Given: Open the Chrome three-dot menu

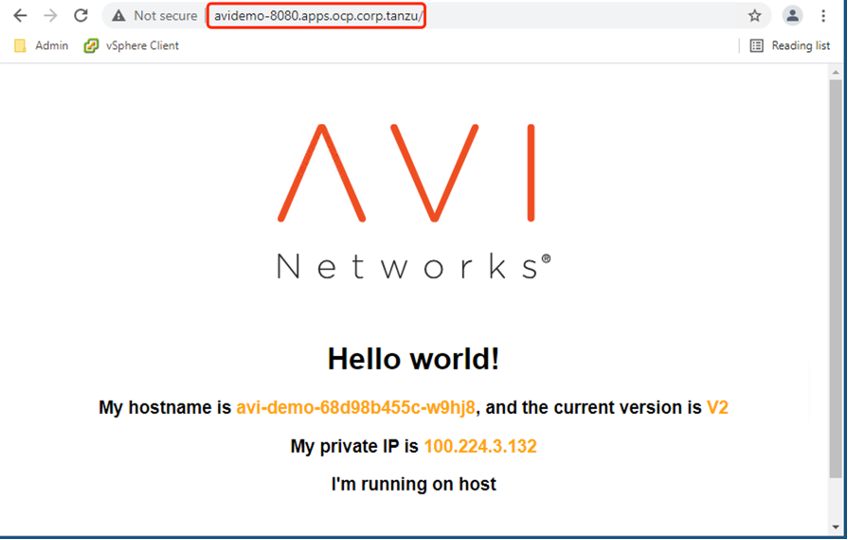Looking at the screenshot, I should click(823, 16).
